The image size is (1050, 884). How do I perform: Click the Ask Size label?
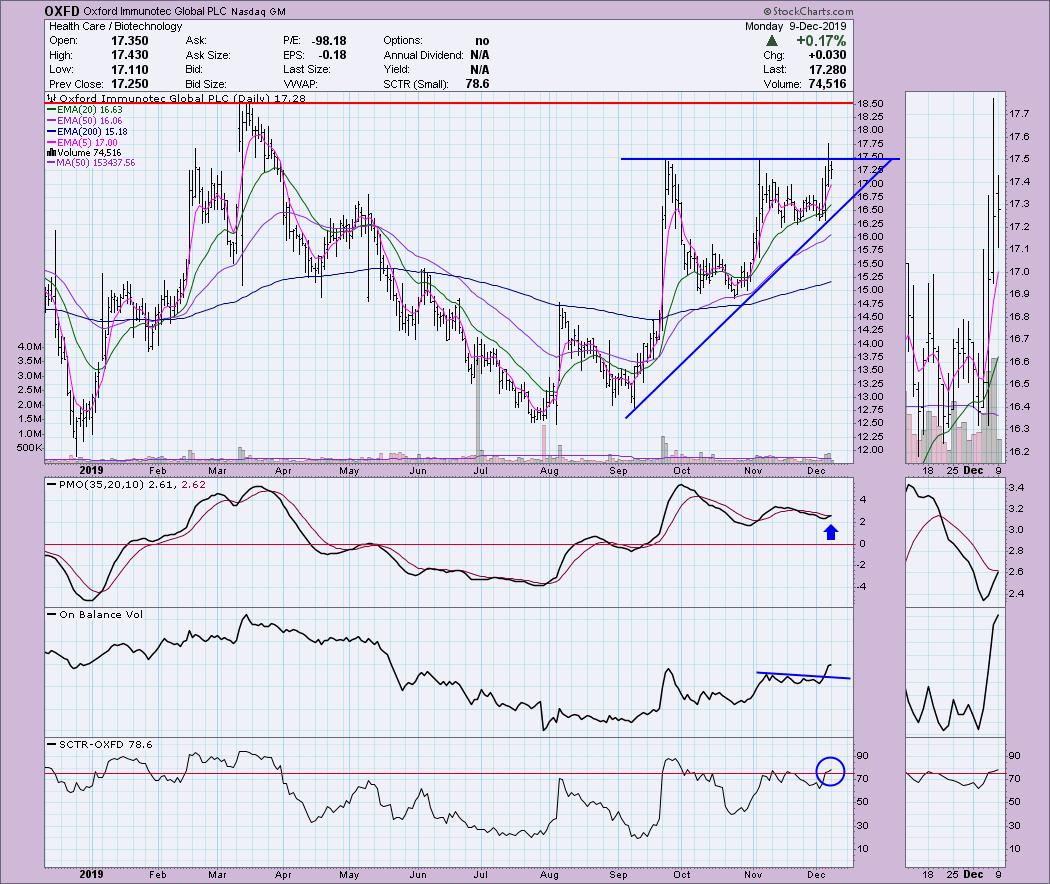[208, 55]
